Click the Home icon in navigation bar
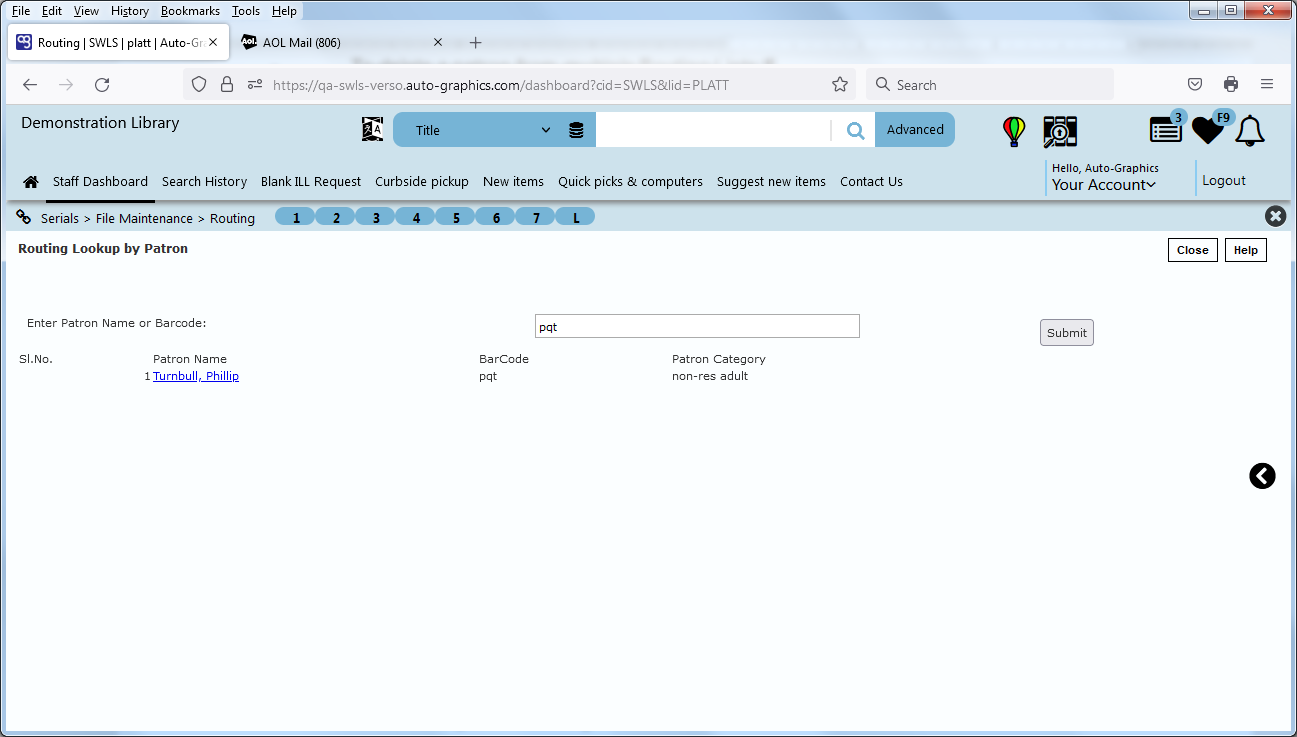 (31, 182)
